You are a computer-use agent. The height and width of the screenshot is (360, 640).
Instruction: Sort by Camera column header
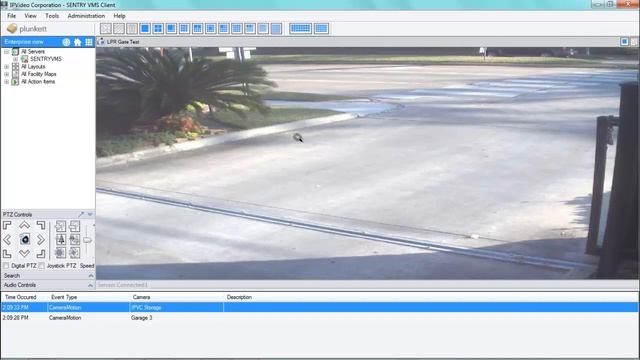click(141, 297)
